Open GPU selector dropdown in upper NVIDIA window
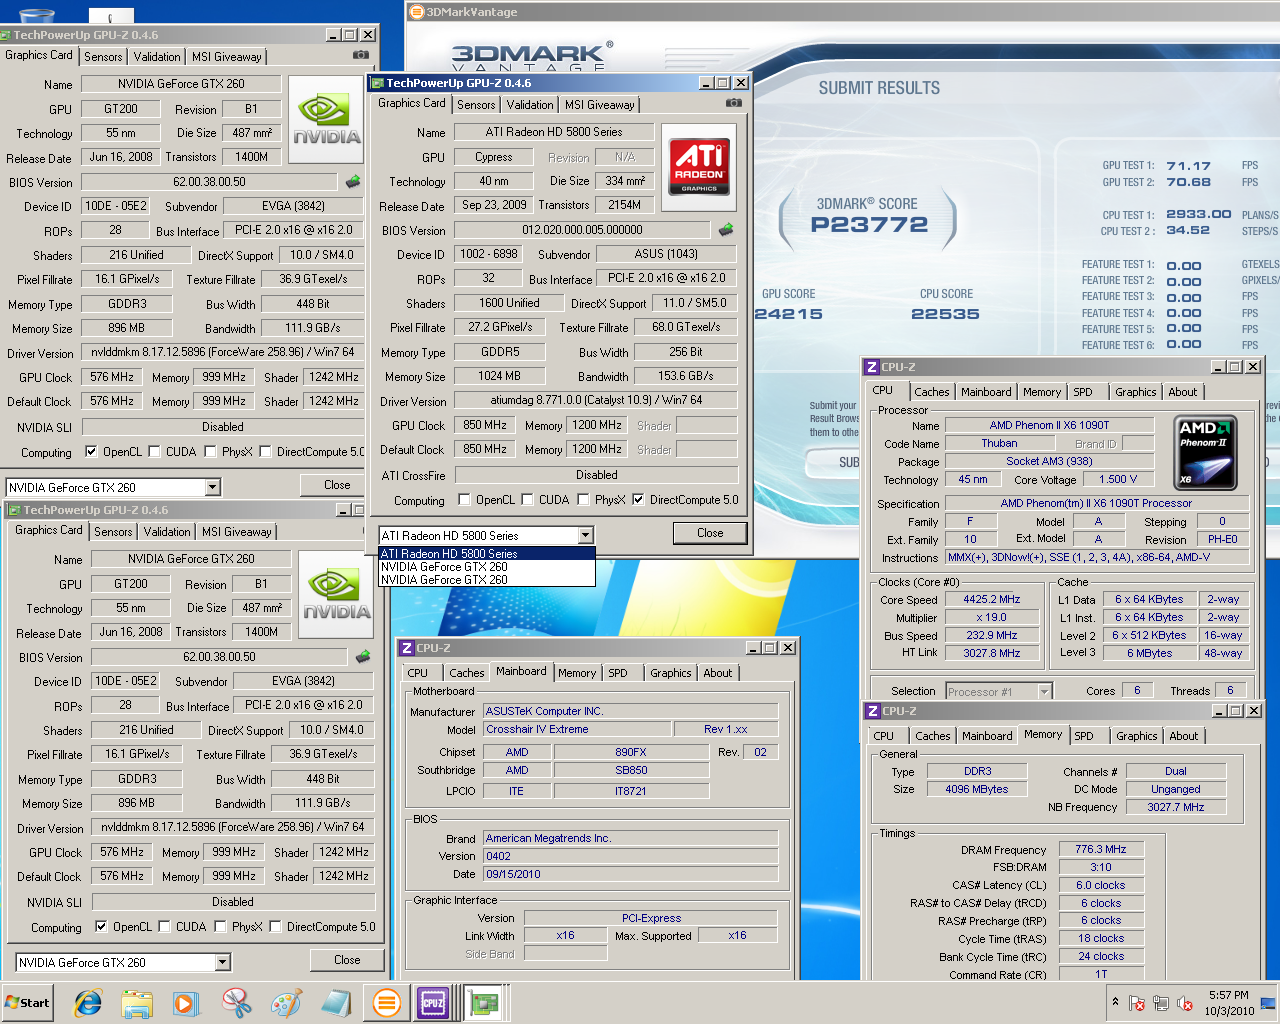1280x1024 pixels. 213,487
